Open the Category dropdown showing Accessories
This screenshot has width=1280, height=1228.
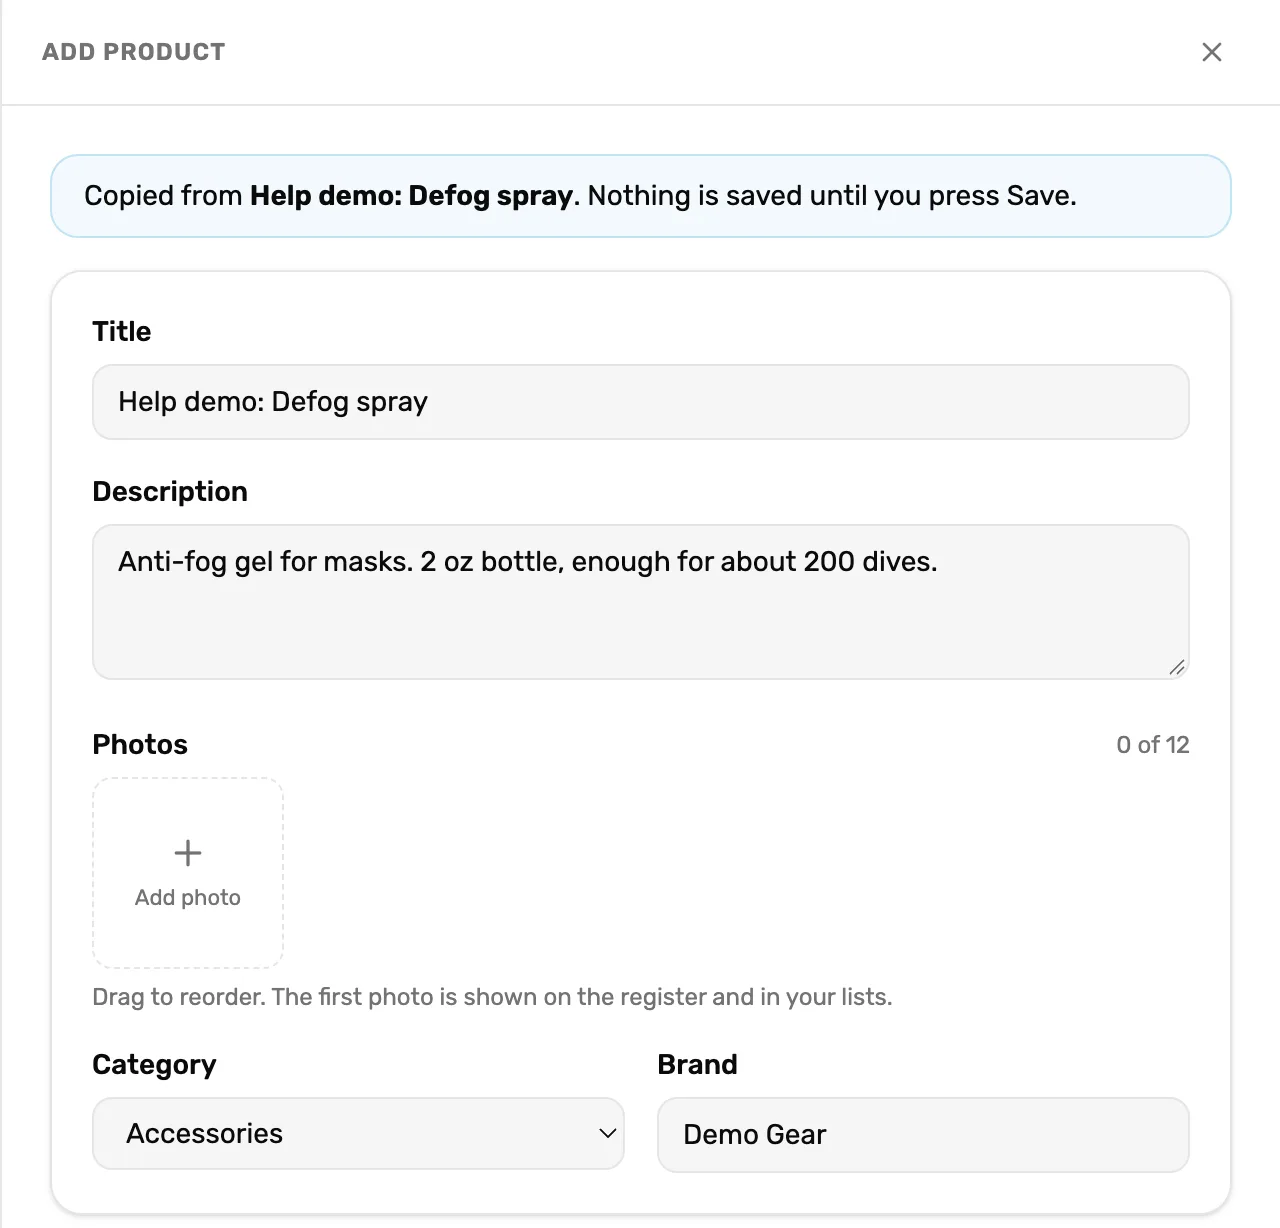point(358,1134)
